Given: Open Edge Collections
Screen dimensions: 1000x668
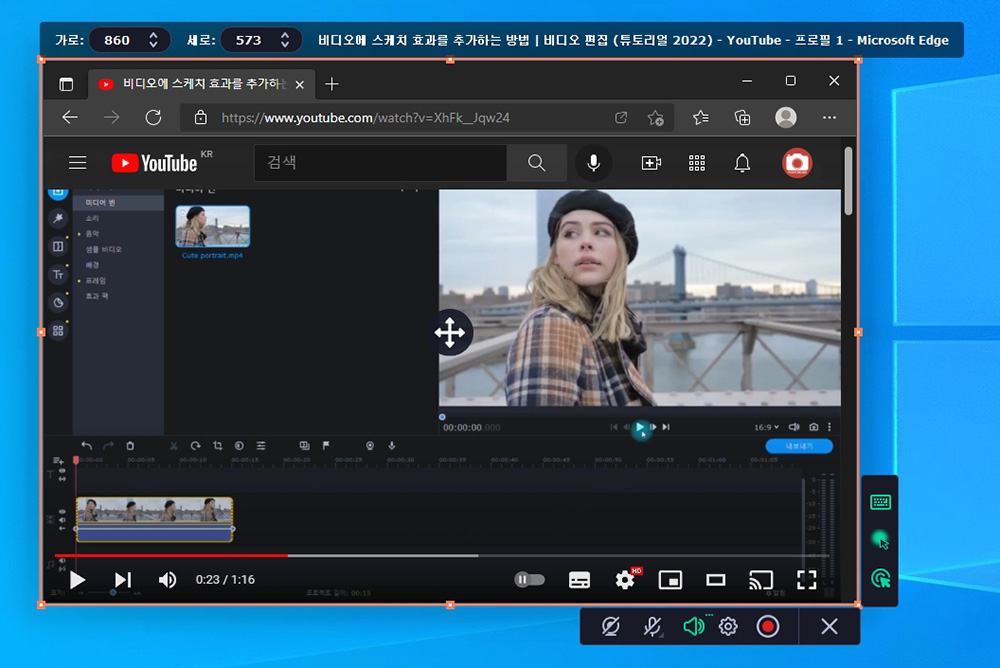Looking at the screenshot, I should click(x=742, y=117).
